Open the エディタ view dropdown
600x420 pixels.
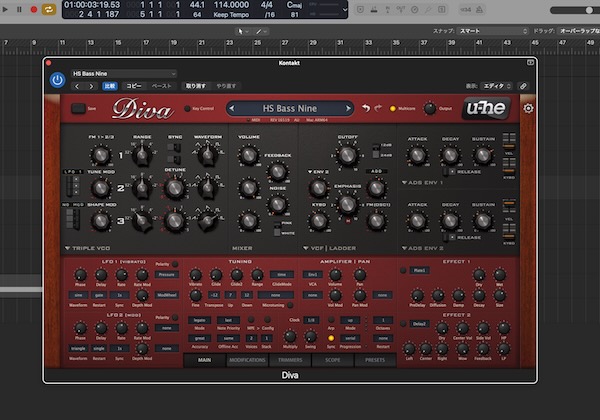tap(497, 86)
